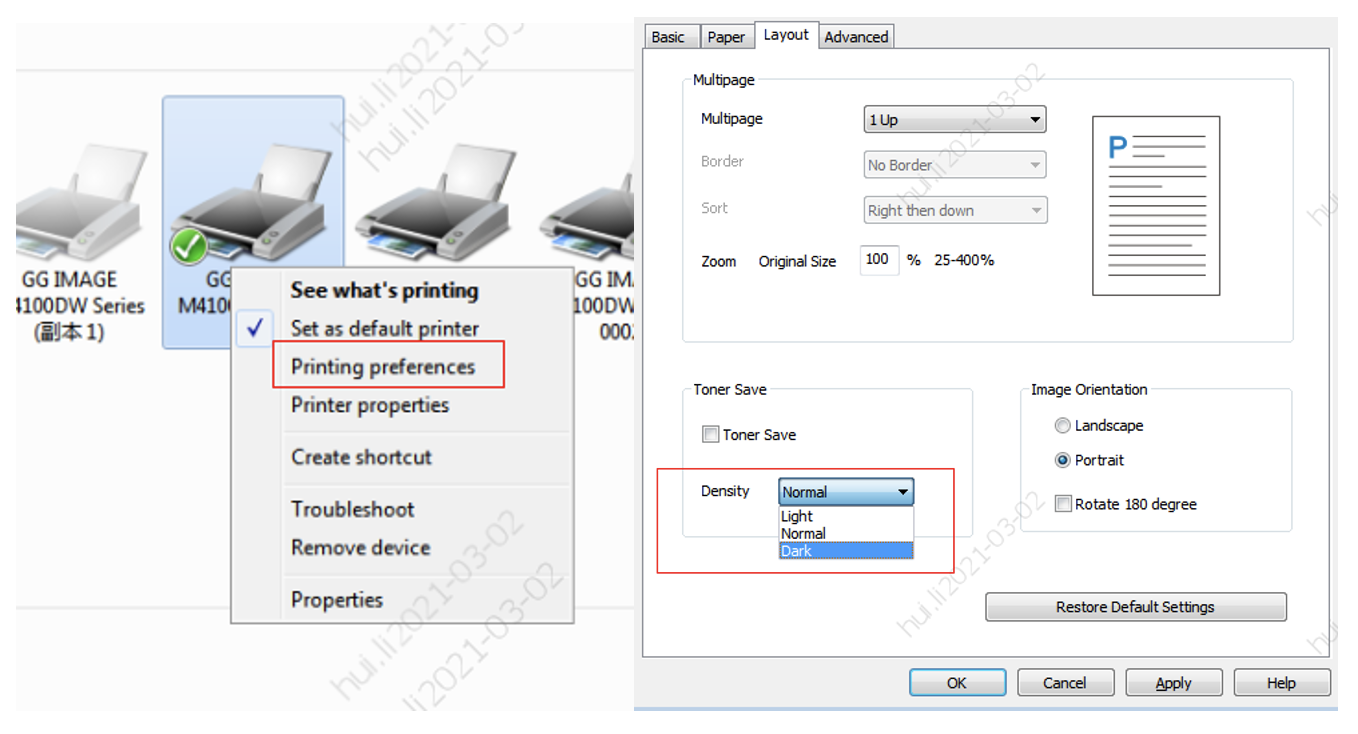Viewport: 1358px width, 734px height.
Task: Choose Light from the Density list
Action: click(x=845, y=516)
